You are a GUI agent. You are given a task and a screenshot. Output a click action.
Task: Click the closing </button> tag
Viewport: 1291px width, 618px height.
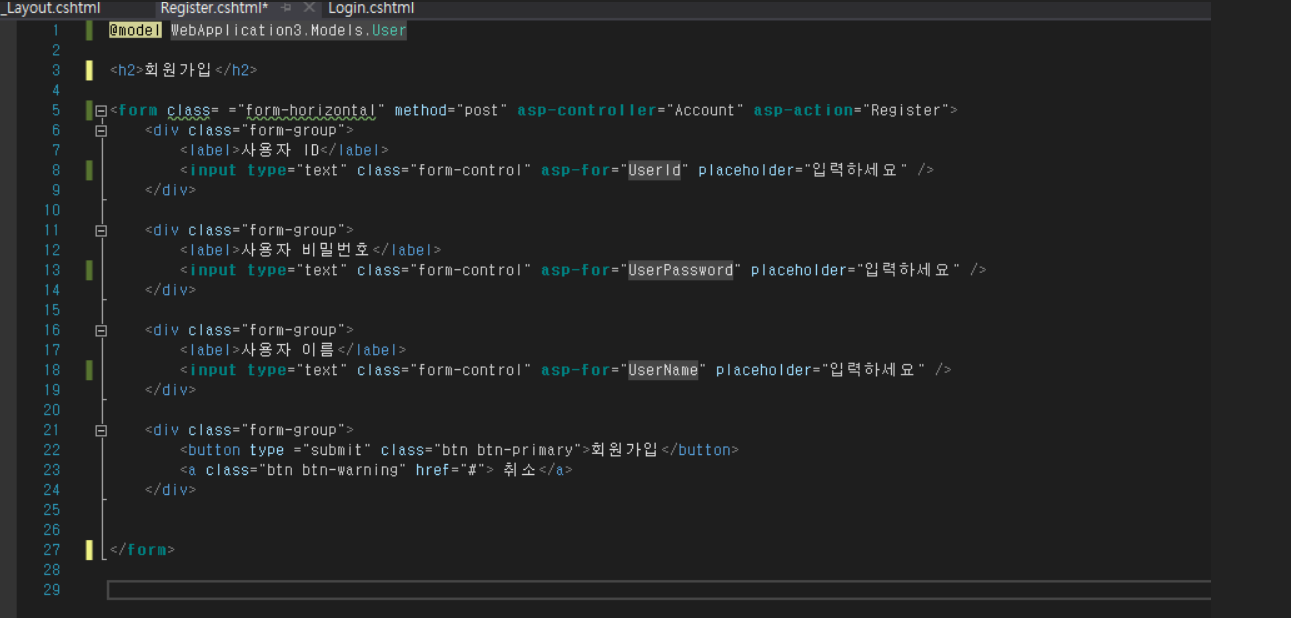coord(700,450)
